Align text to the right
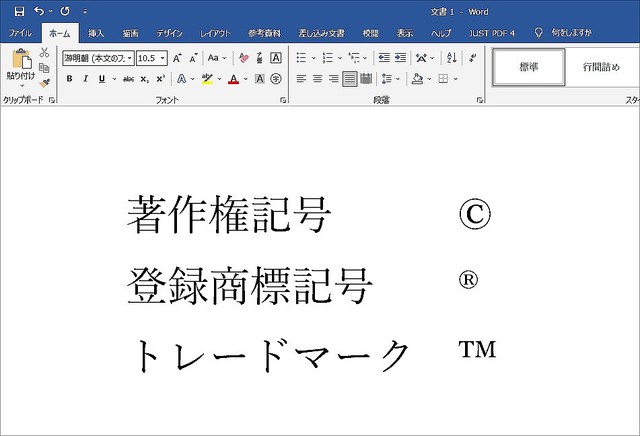The width and height of the screenshot is (640, 436). pos(333,79)
